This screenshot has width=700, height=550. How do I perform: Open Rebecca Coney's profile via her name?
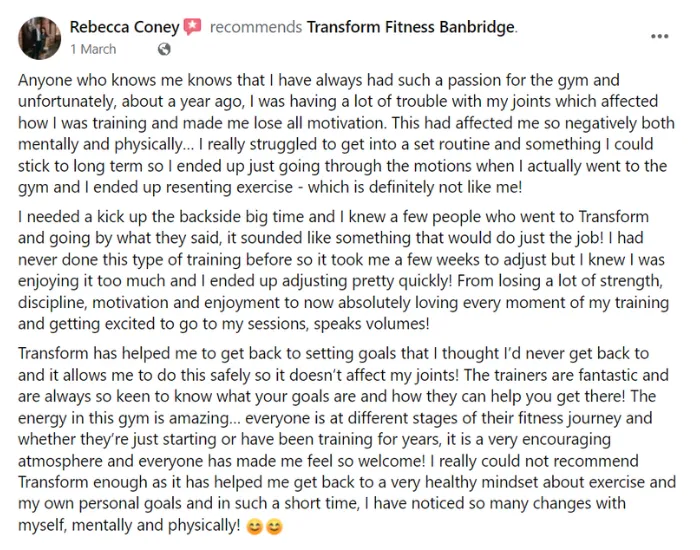125,27
